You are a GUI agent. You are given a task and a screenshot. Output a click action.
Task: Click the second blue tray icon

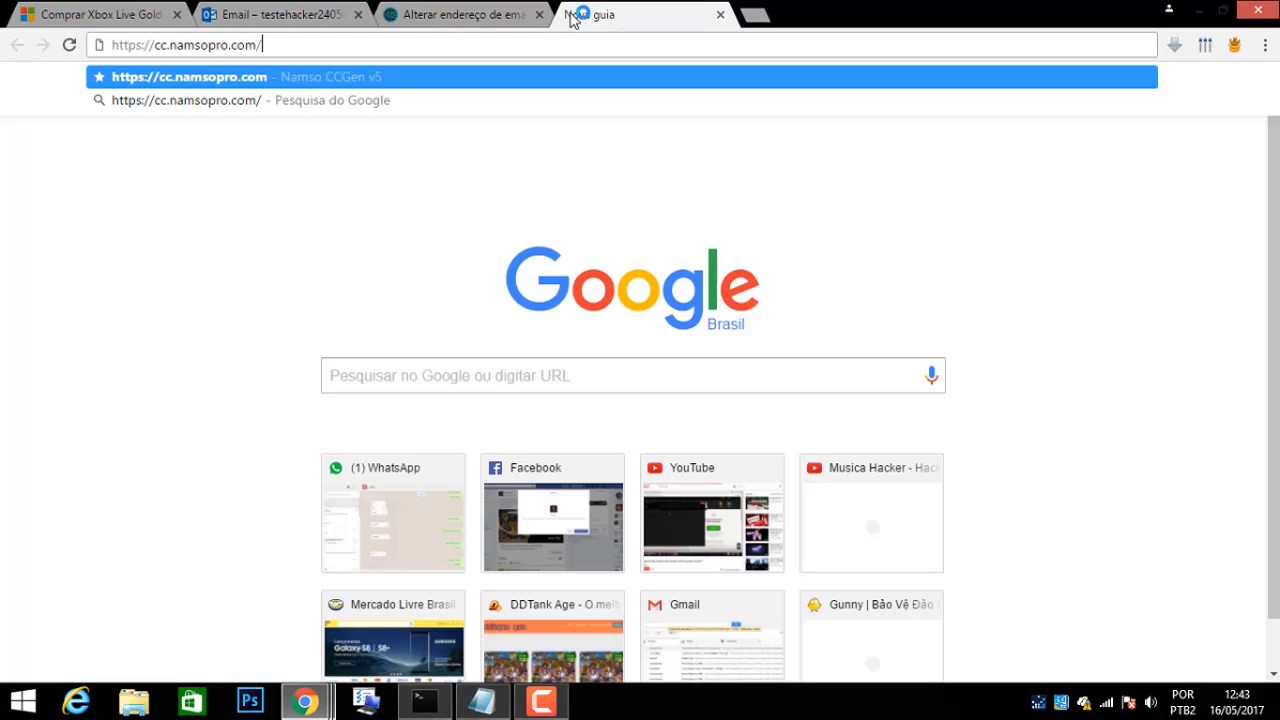[x=1061, y=702]
